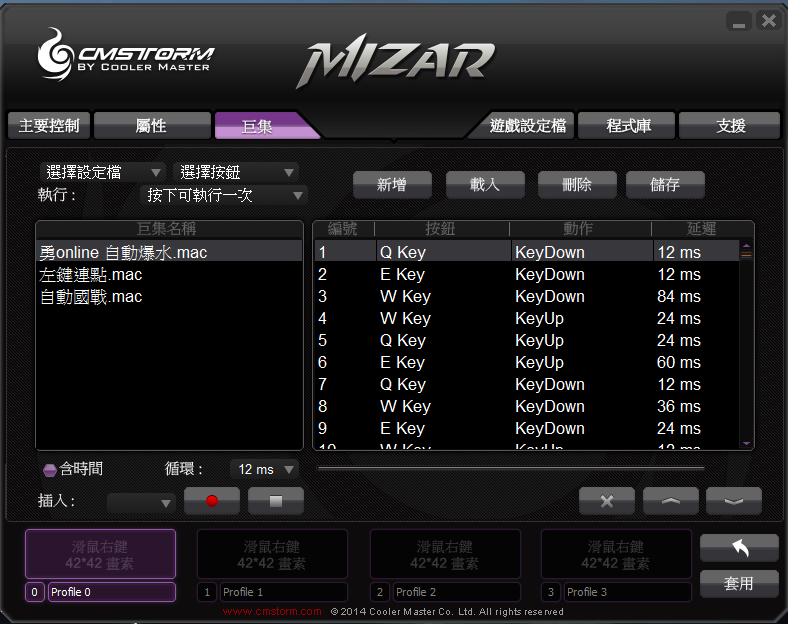Select macro 勇online 自動爆水.mac

(169, 252)
